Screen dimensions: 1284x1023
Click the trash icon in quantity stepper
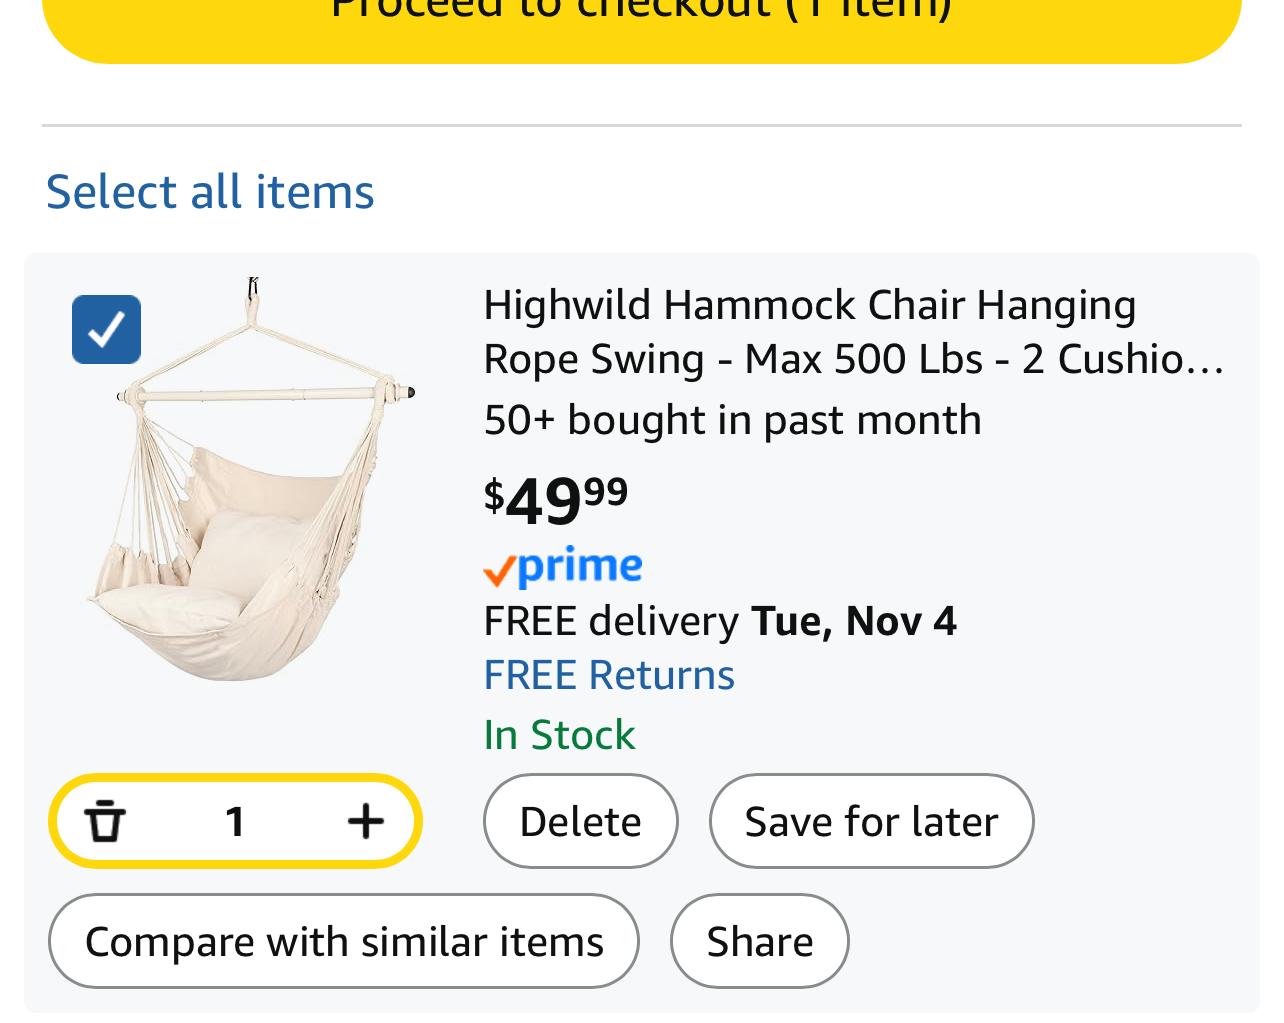[105, 822]
